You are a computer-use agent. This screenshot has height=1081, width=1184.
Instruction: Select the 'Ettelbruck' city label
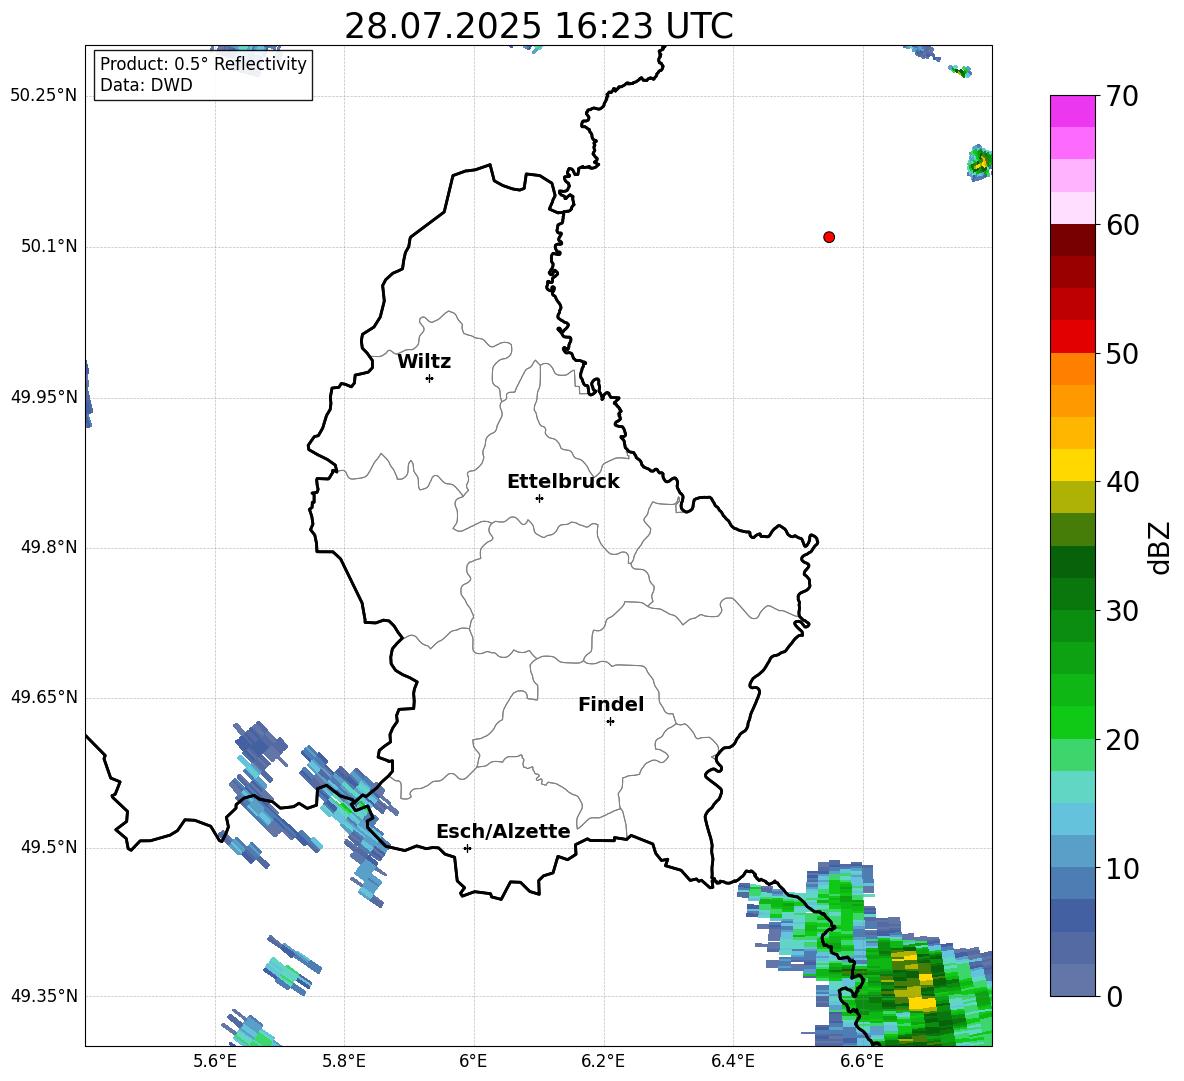[563, 482]
